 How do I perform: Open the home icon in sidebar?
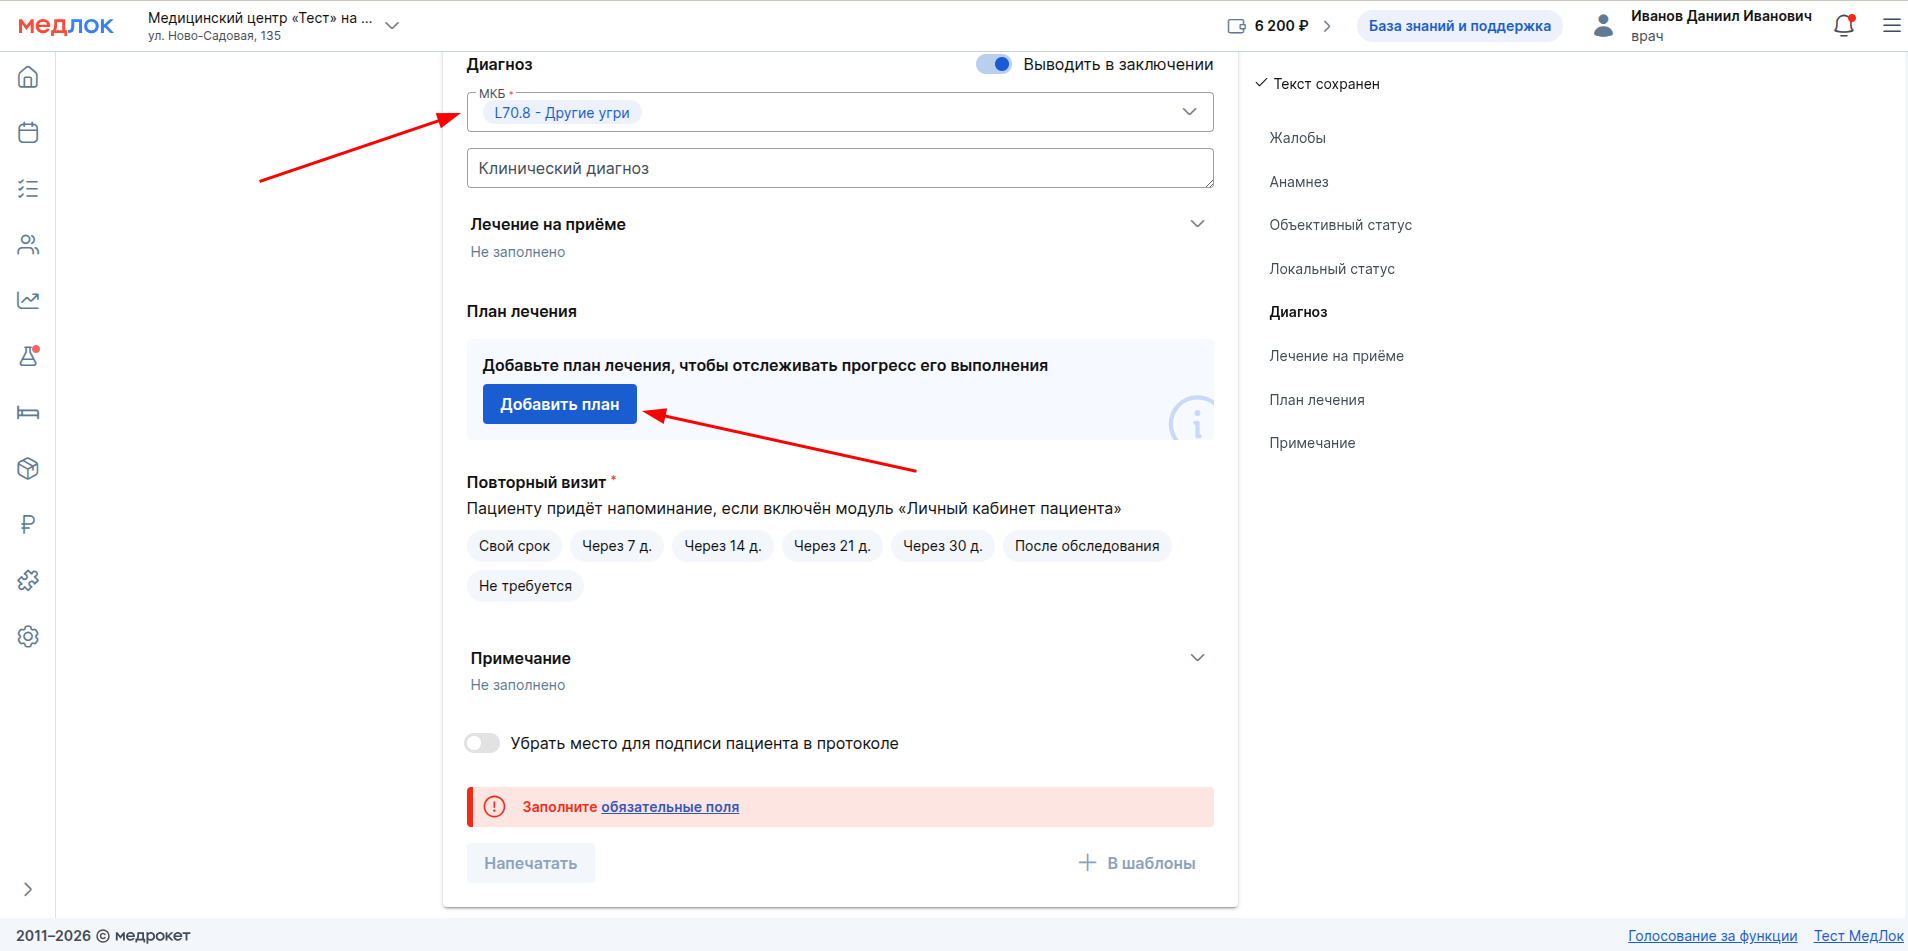(x=28, y=77)
